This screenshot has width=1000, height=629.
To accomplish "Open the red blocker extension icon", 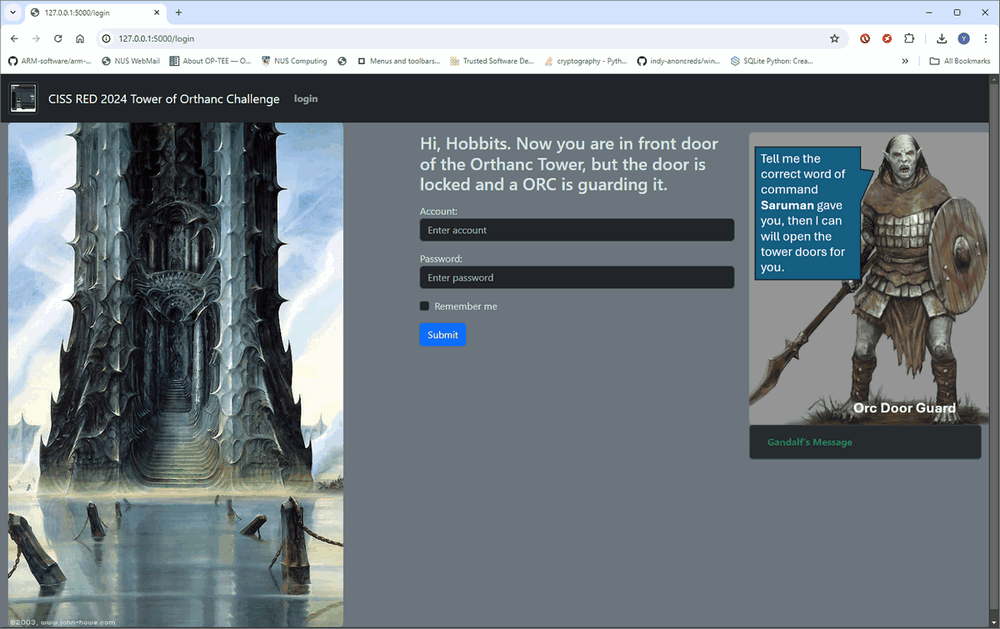I will pyautogui.click(x=865, y=39).
